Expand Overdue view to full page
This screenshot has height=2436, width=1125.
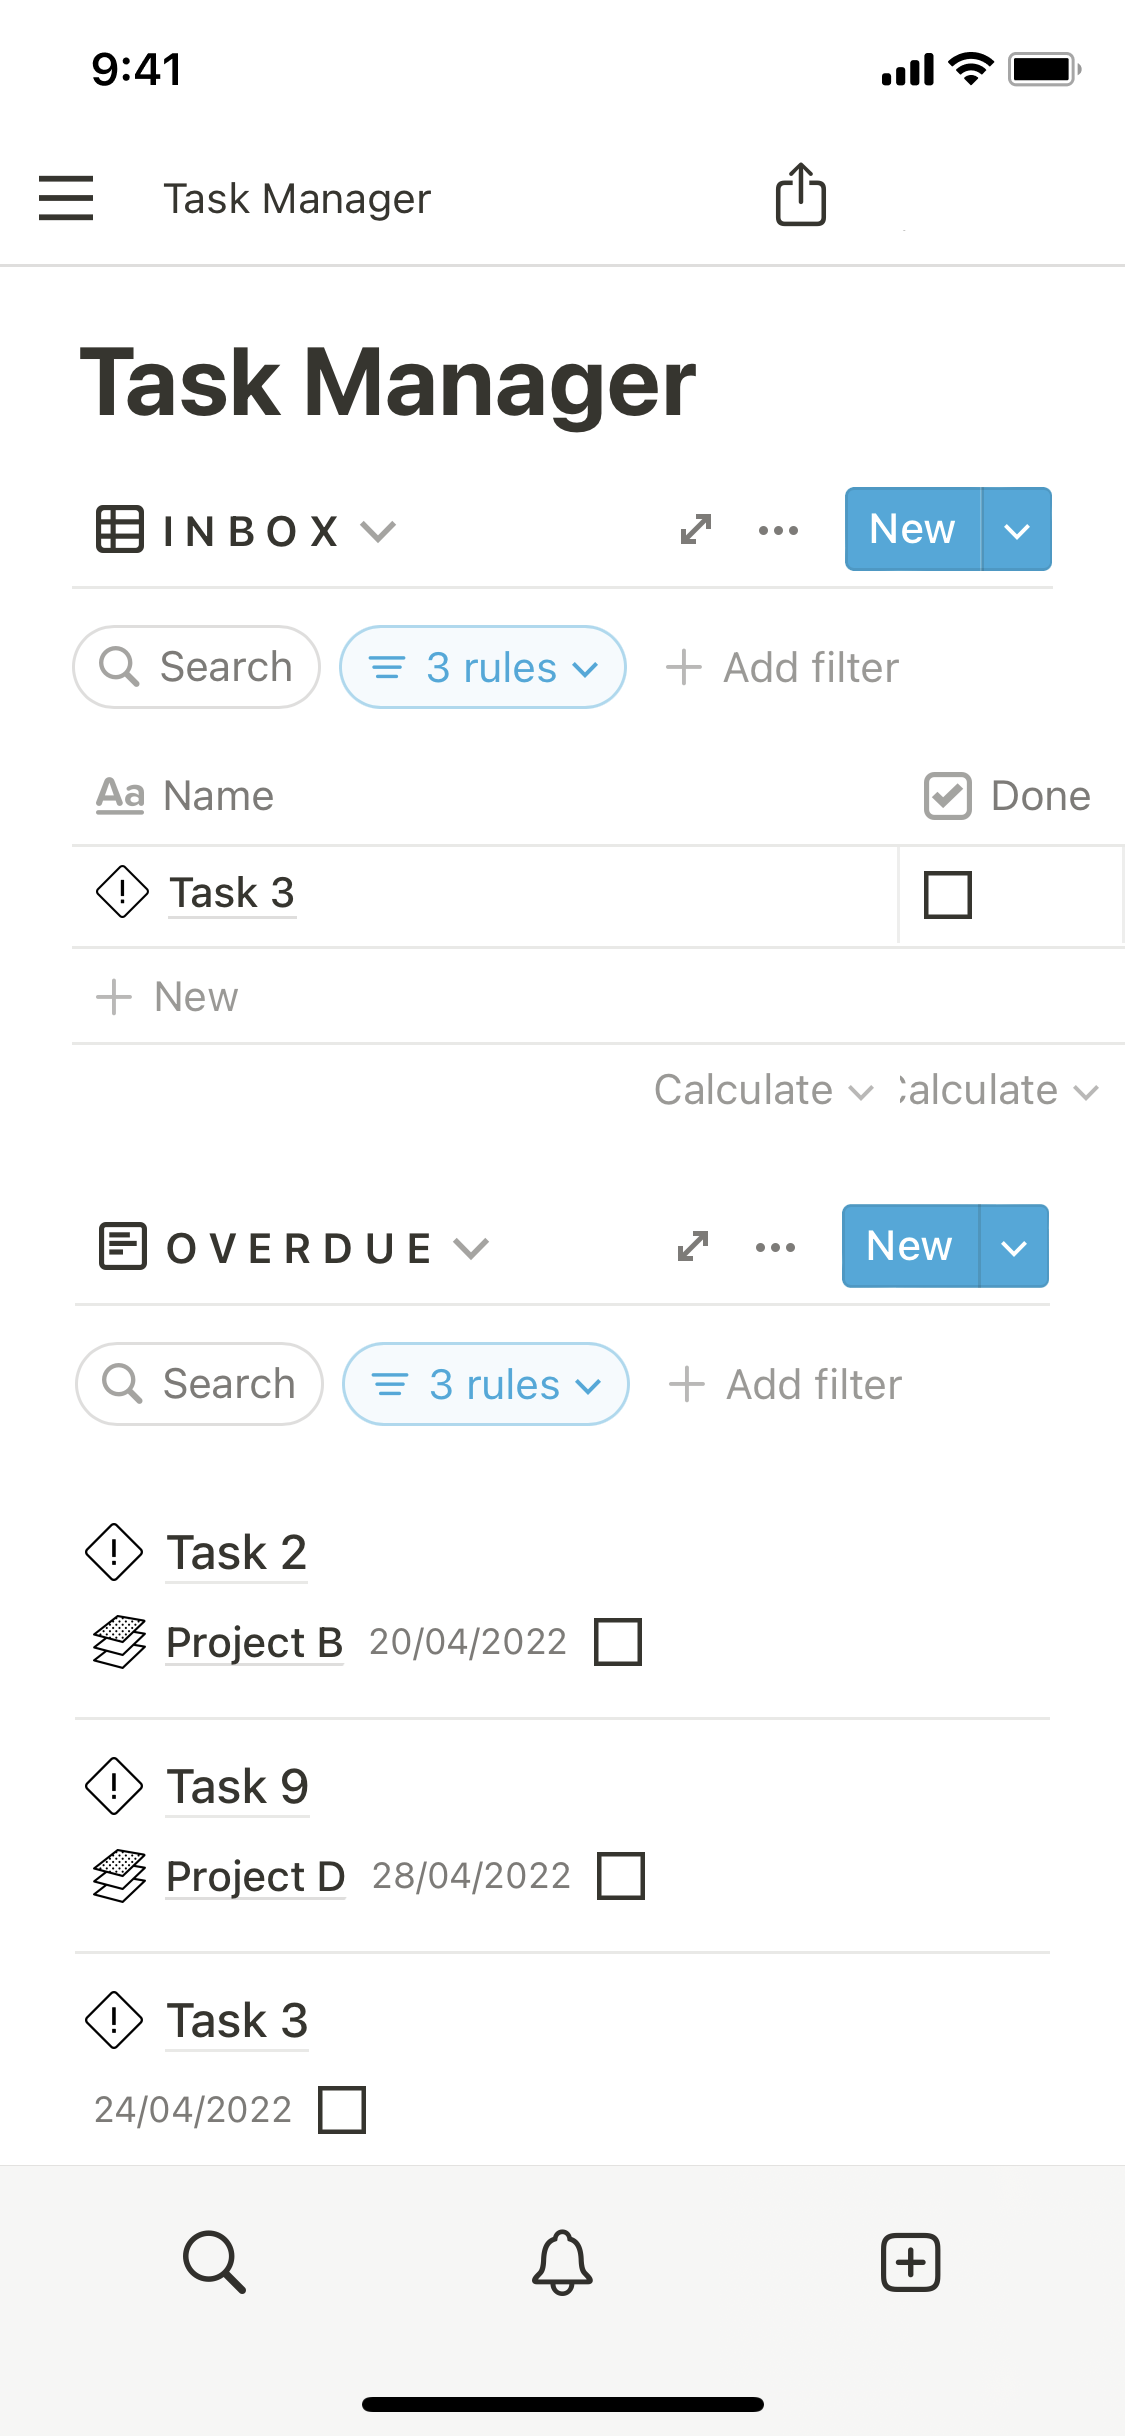pyautogui.click(x=693, y=1247)
